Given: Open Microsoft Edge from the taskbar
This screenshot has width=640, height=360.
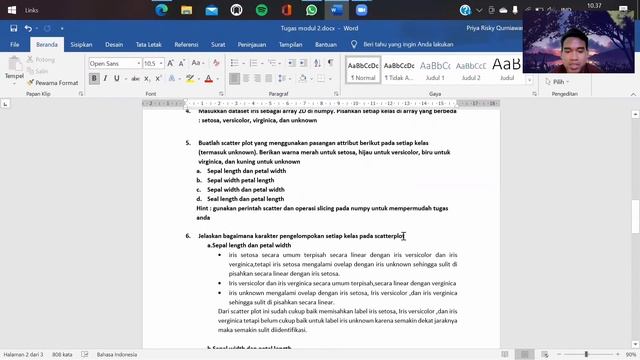Looking at the screenshot, I should point(162,10).
